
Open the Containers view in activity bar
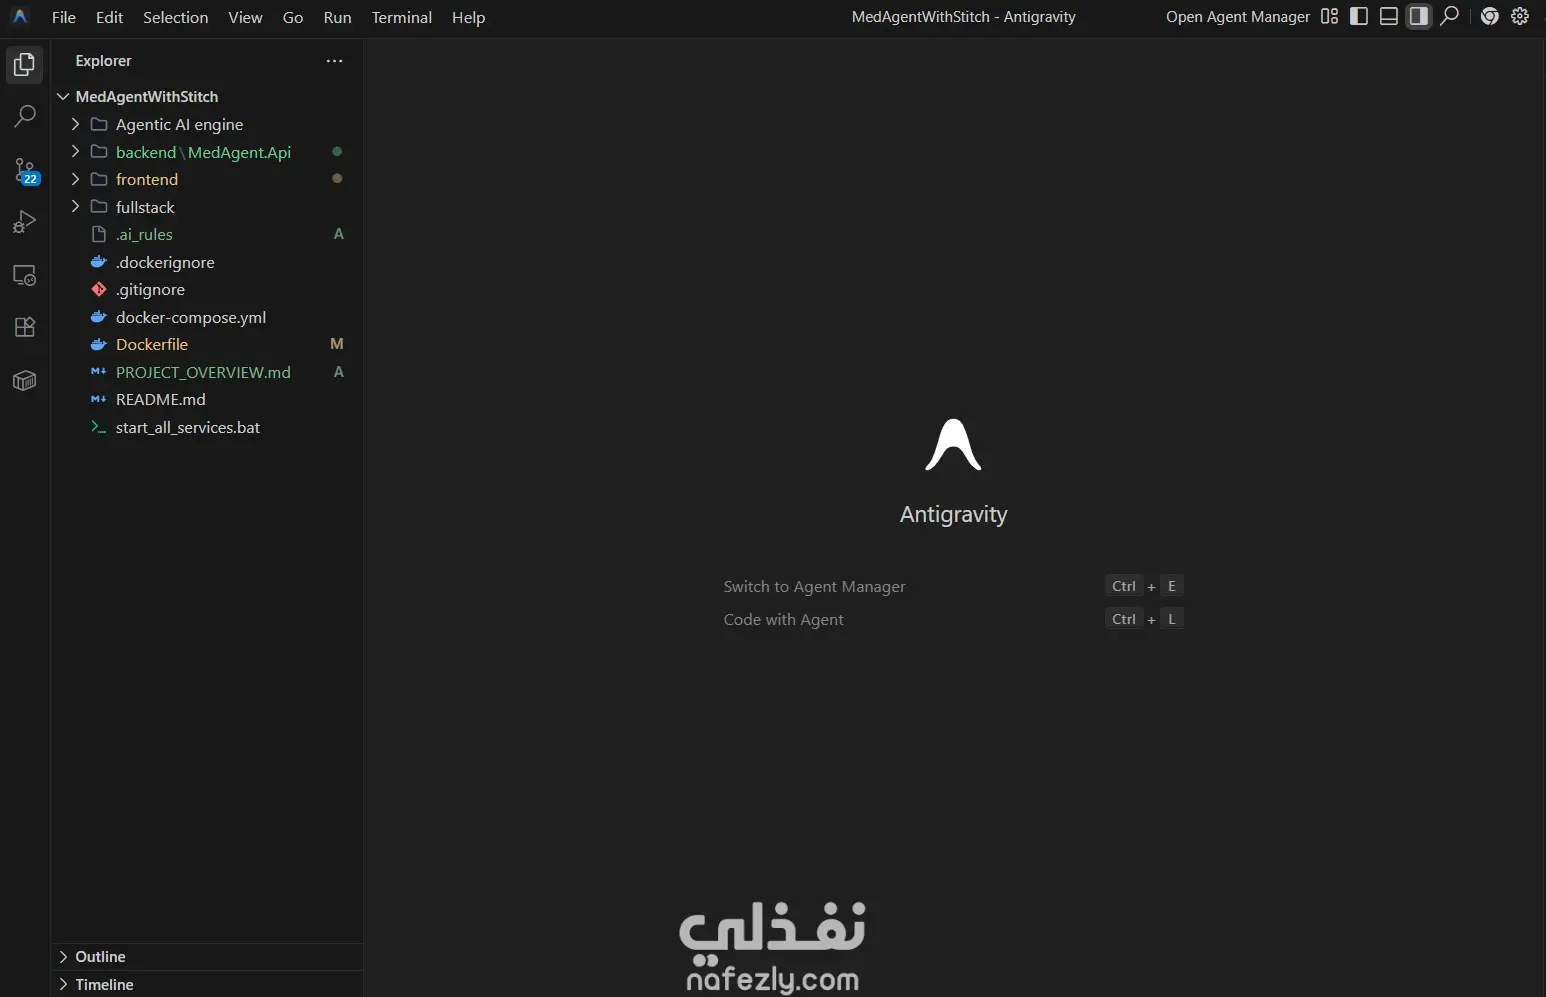point(25,380)
